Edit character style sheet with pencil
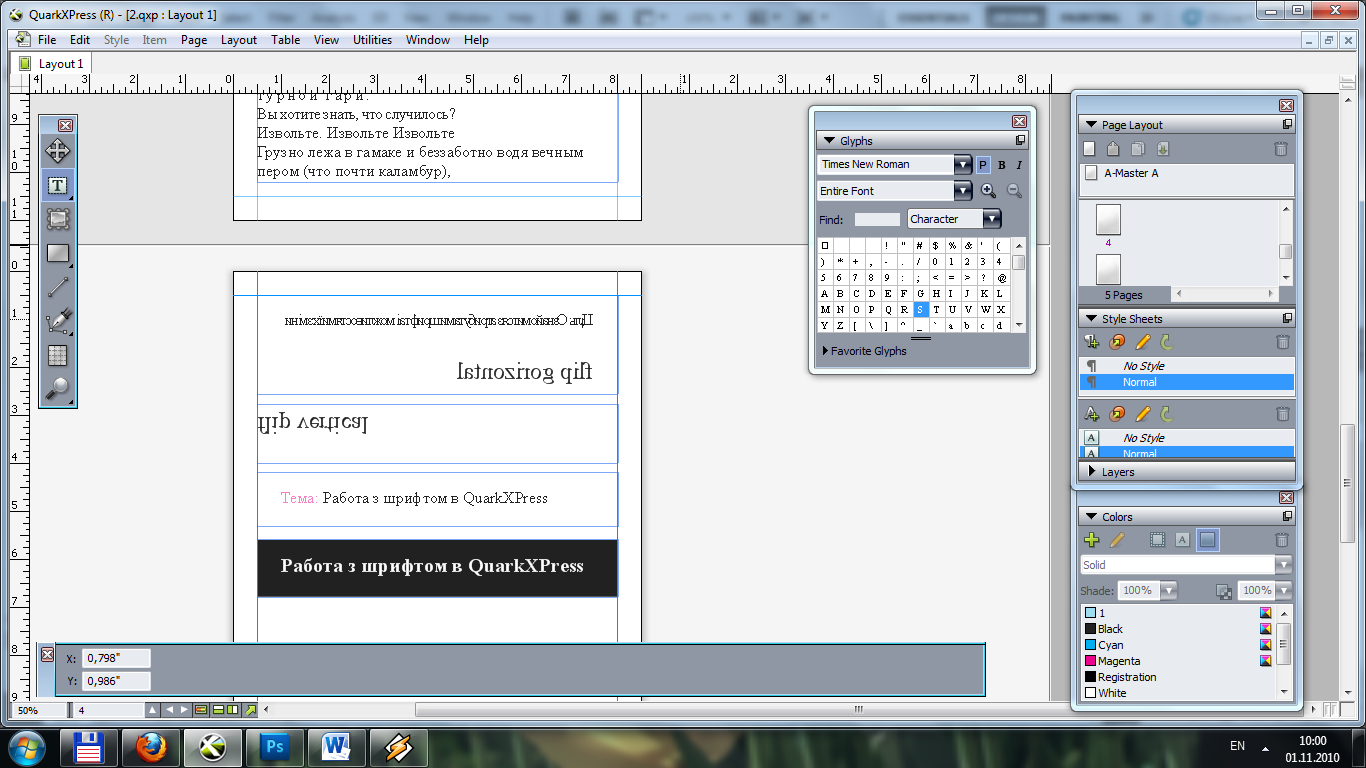This screenshot has width=1366, height=768. [1143, 413]
